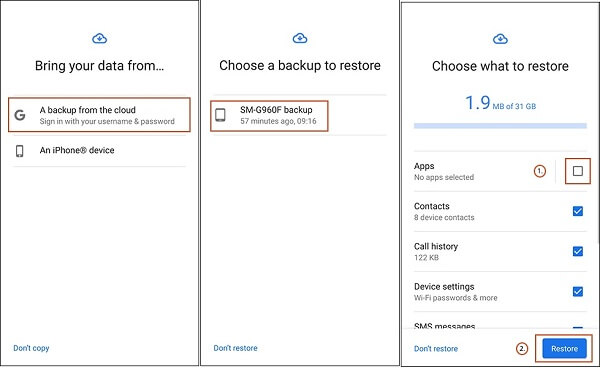Image resolution: width=600 pixels, height=368 pixels.
Task: Select A backup from the cloud
Action: click(x=99, y=115)
